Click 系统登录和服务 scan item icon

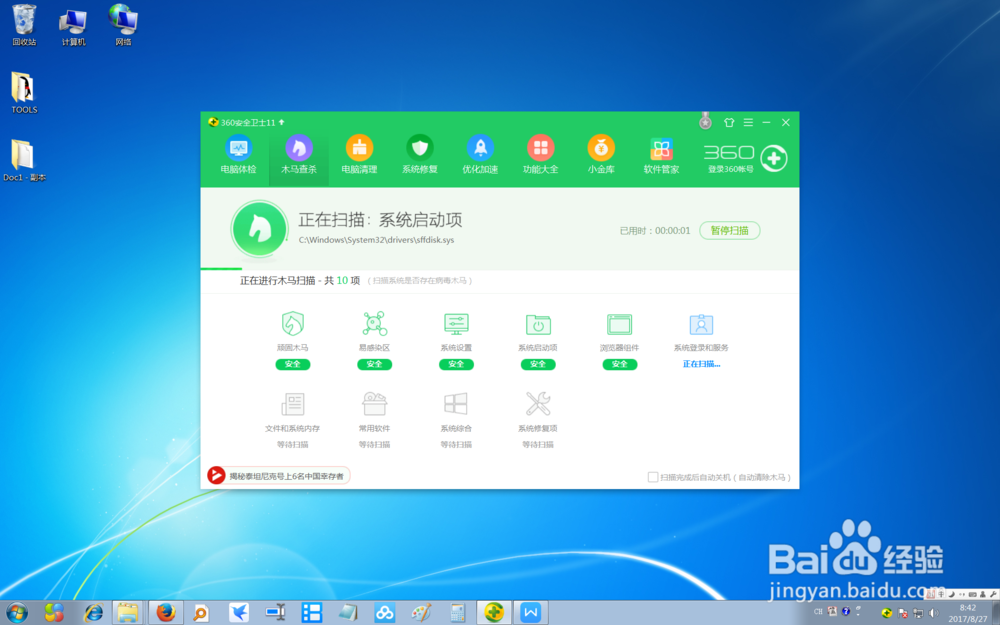coord(701,324)
